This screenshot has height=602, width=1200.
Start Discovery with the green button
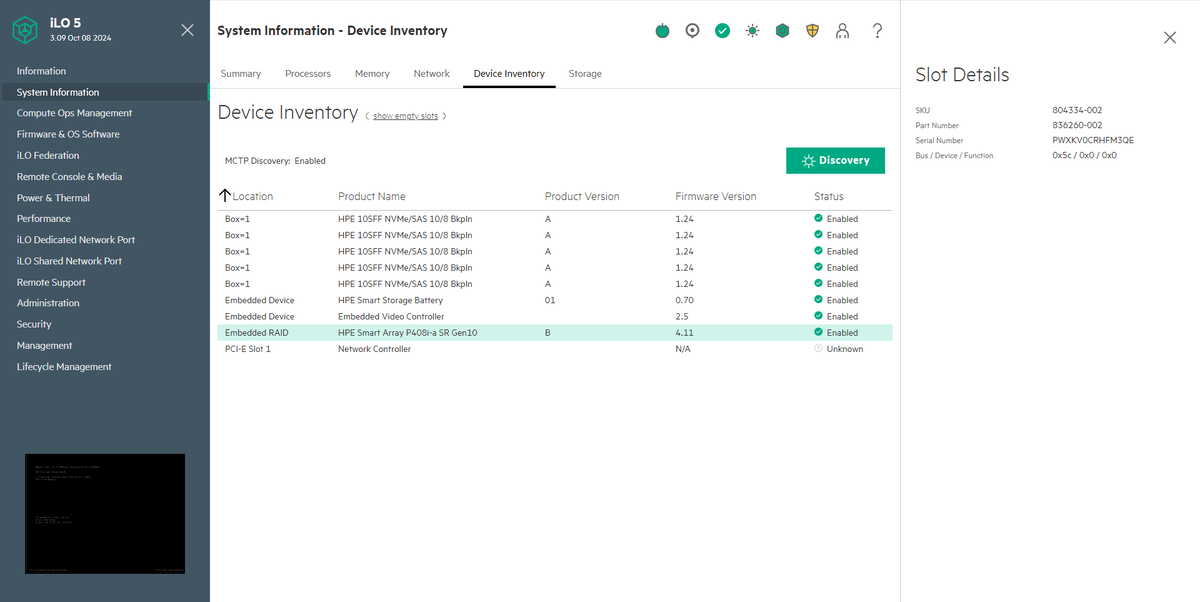835,160
